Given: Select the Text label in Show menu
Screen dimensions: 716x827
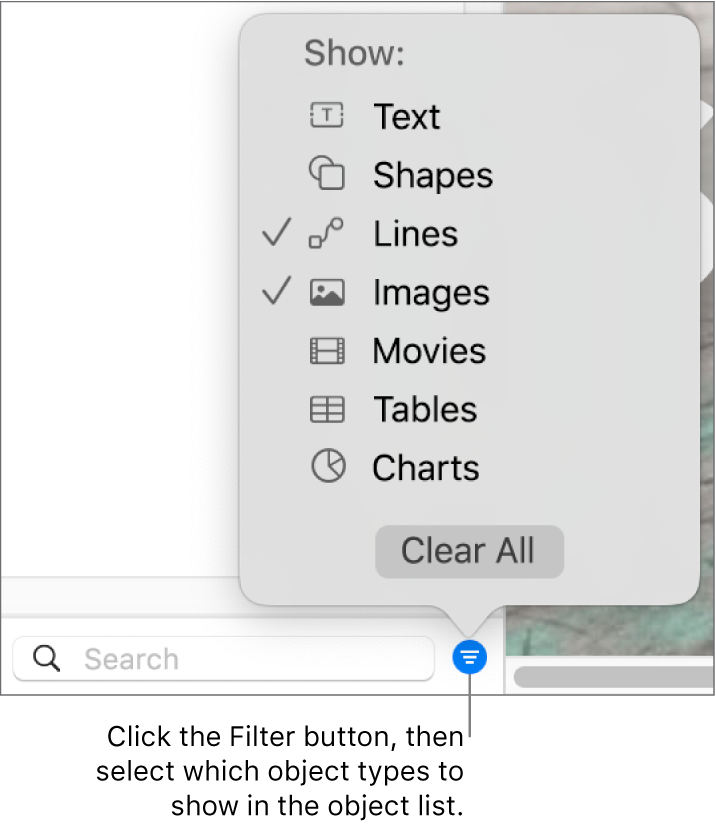Looking at the screenshot, I should pos(407,117).
